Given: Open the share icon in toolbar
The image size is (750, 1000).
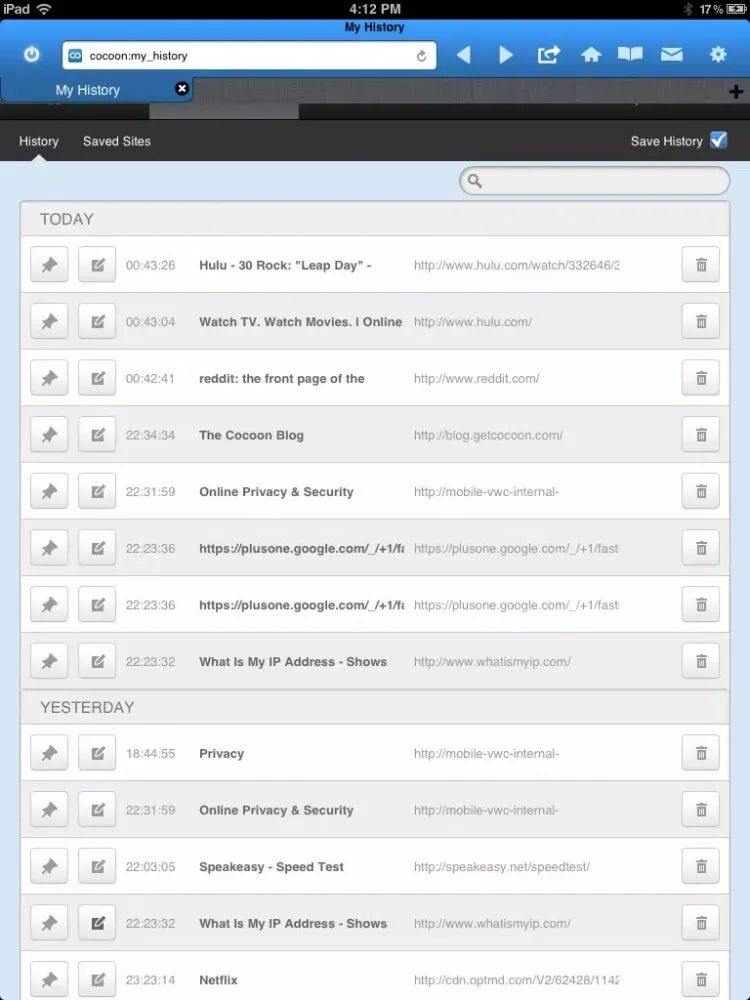Looking at the screenshot, I should 548,55.
